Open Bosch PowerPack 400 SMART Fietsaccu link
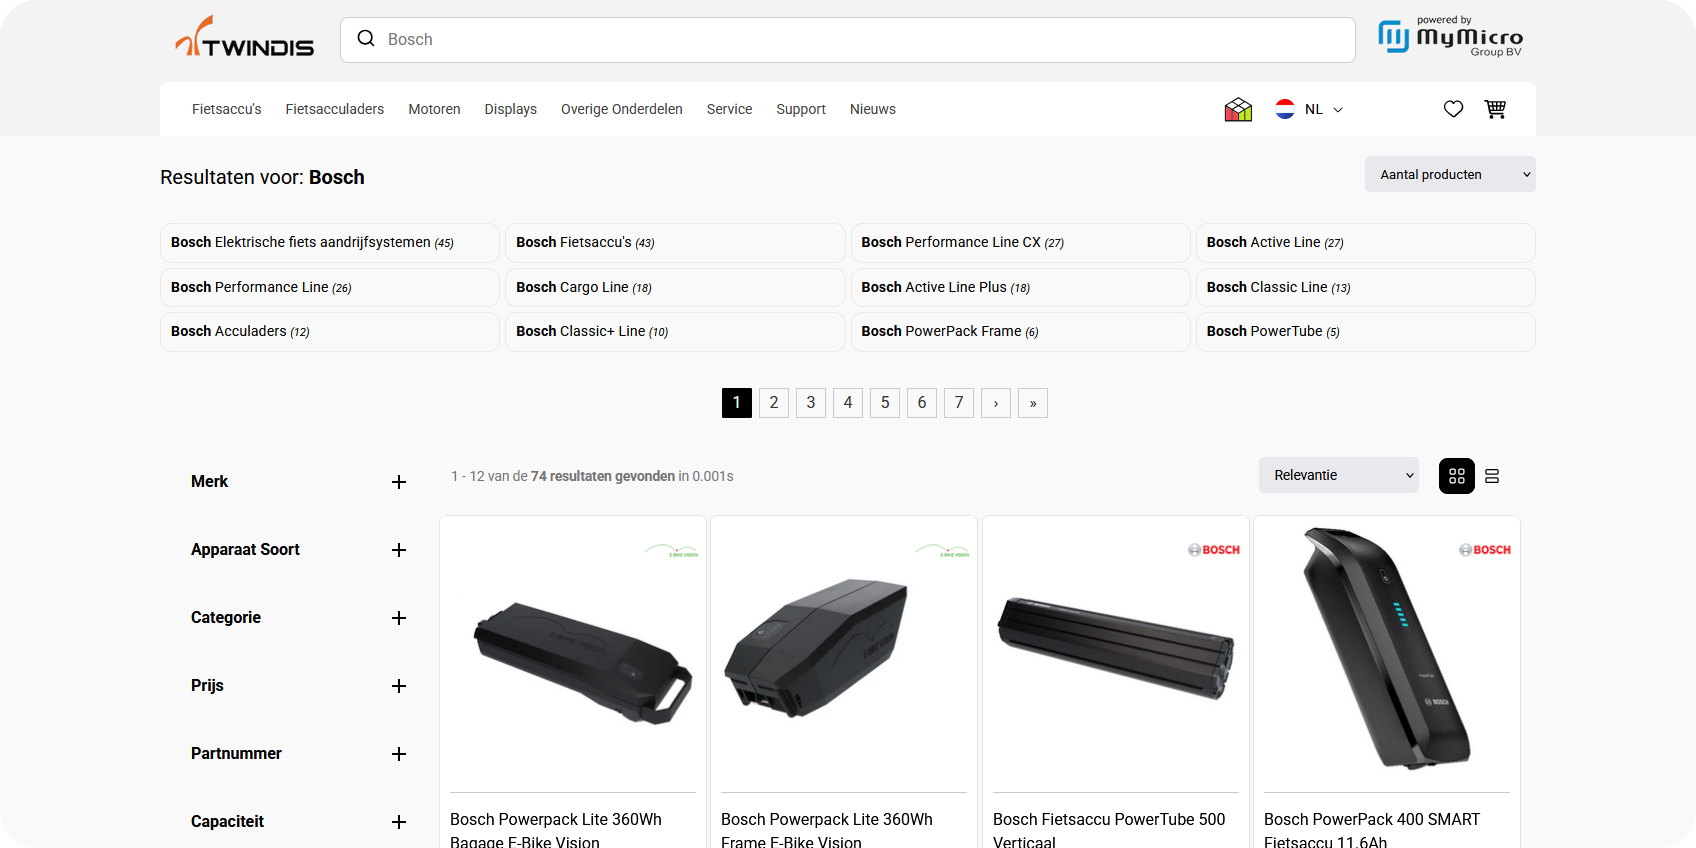This screenshot has height=848, width=1696. (x=1372, y=830)
